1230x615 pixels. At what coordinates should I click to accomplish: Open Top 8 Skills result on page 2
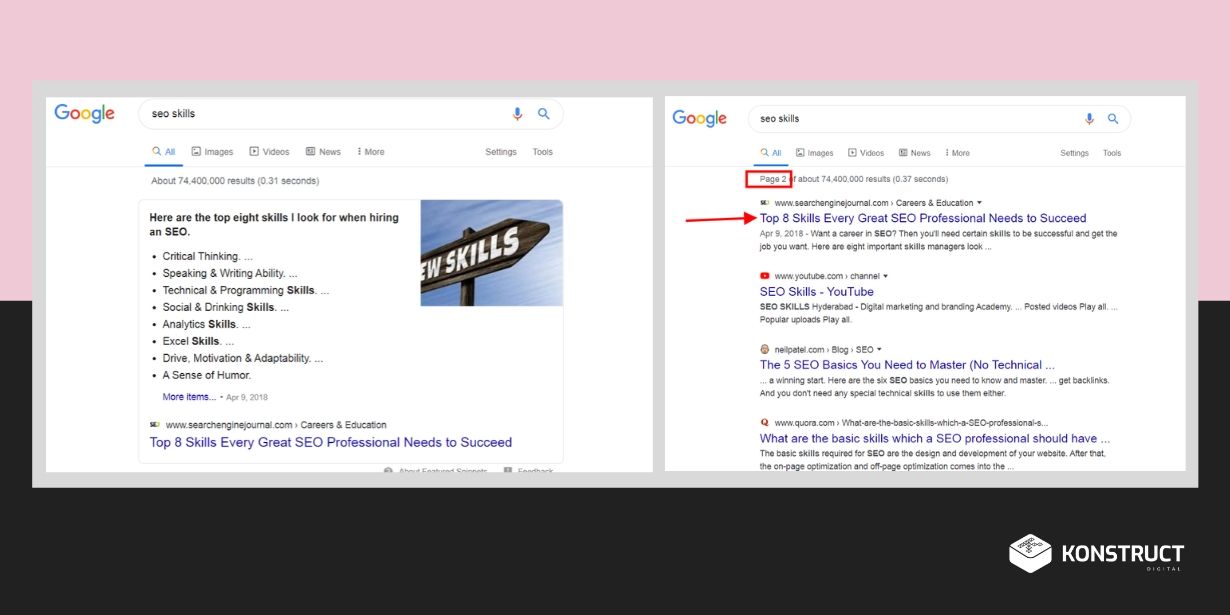click(x=923, y=218)
